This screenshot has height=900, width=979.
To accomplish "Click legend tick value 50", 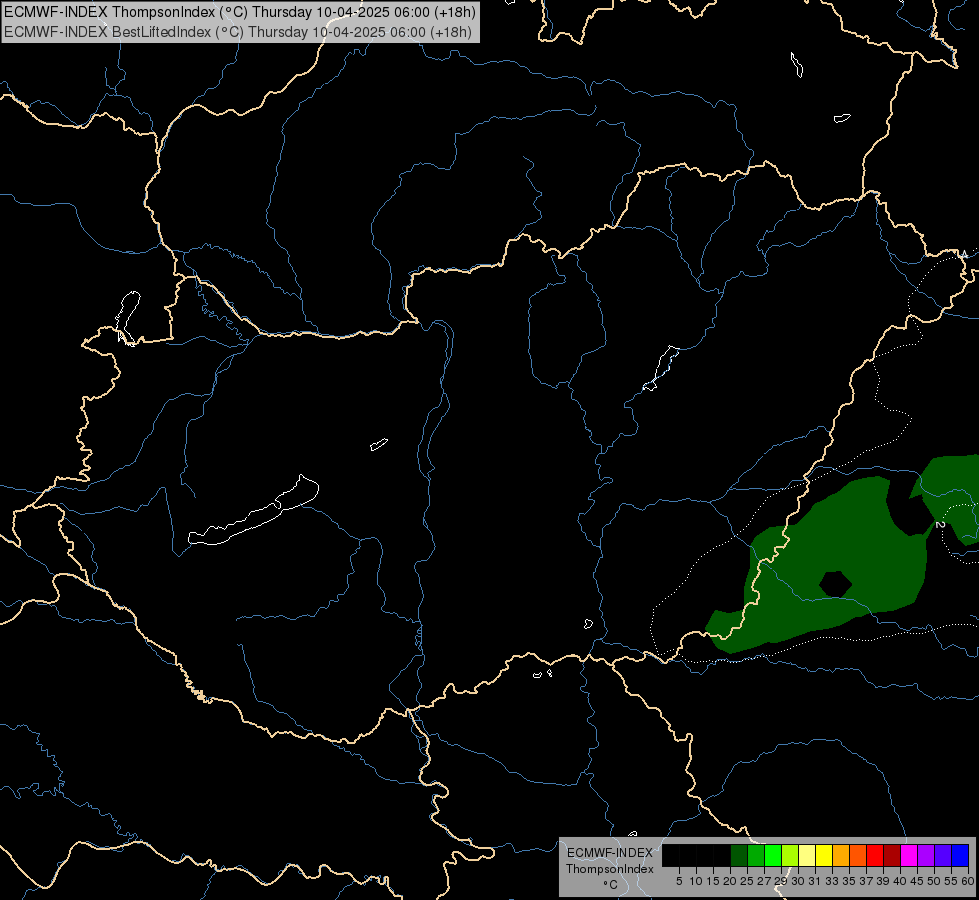I will coord(934,881).
